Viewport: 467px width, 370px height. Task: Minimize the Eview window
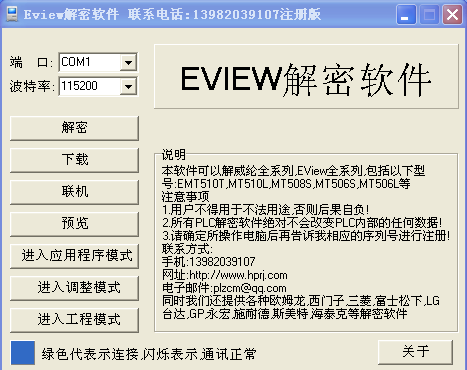(406, 14)
